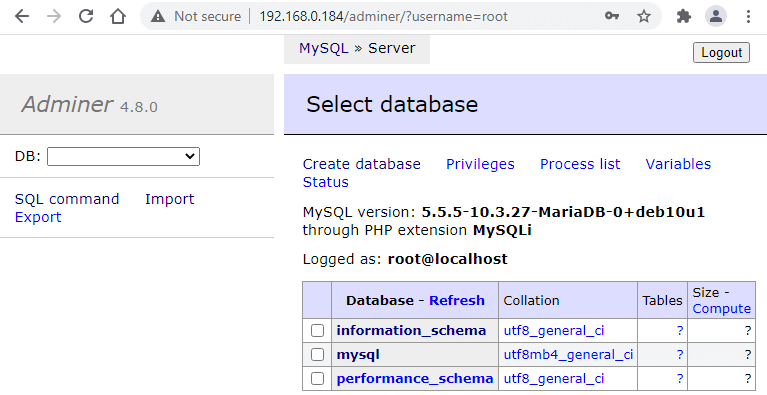Open the mysql database

pos(358,354)
